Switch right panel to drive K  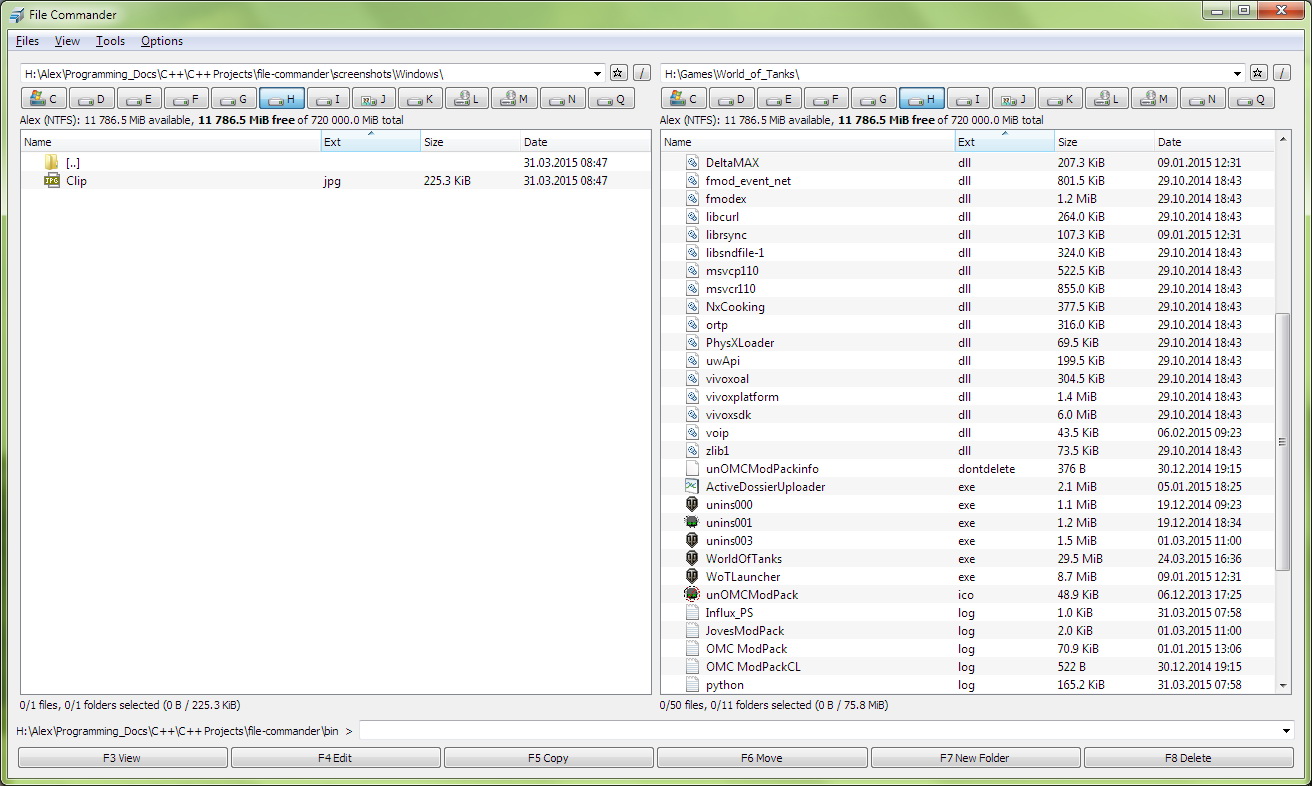click(x=1061, y=99)
